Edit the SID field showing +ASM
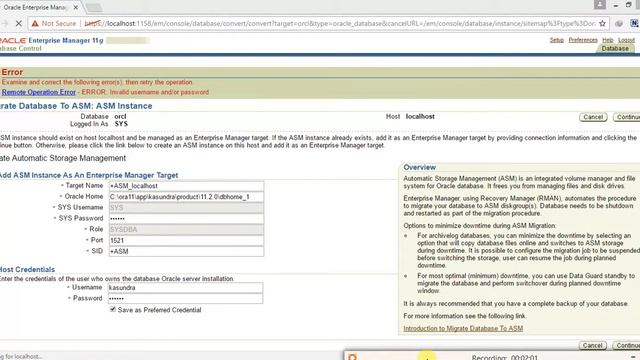 pos(186,251)
